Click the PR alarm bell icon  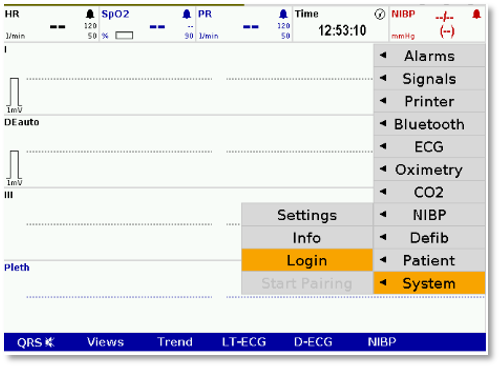[283, 14]
